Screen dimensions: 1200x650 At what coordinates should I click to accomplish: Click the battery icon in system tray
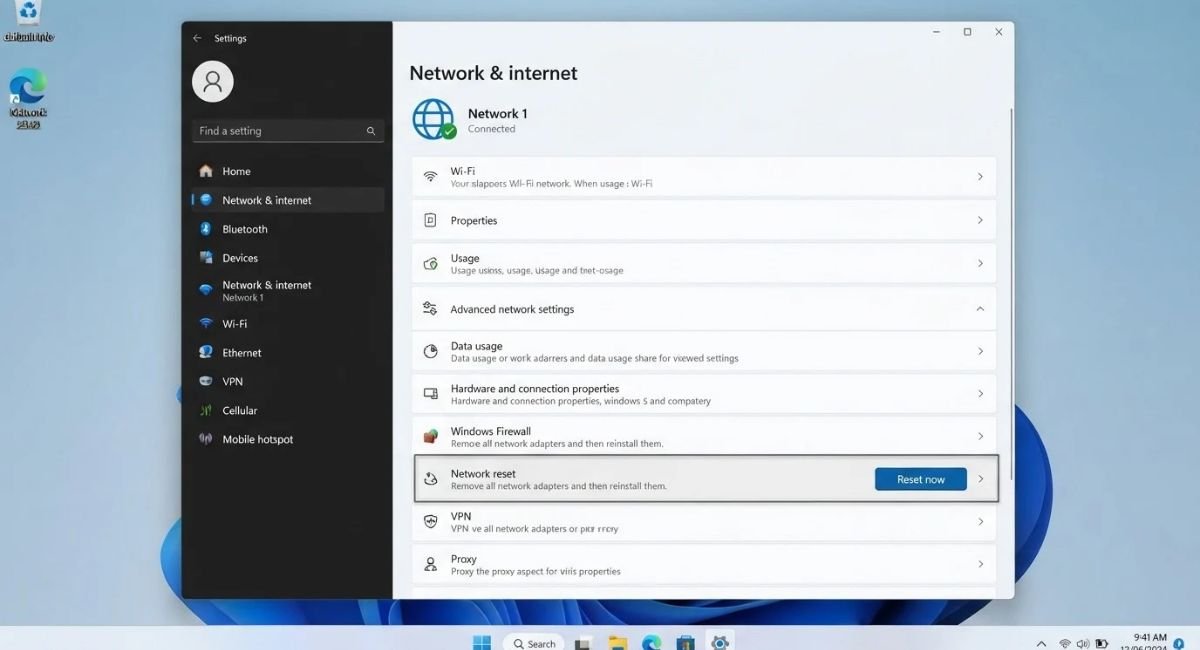pos(1102,643)
